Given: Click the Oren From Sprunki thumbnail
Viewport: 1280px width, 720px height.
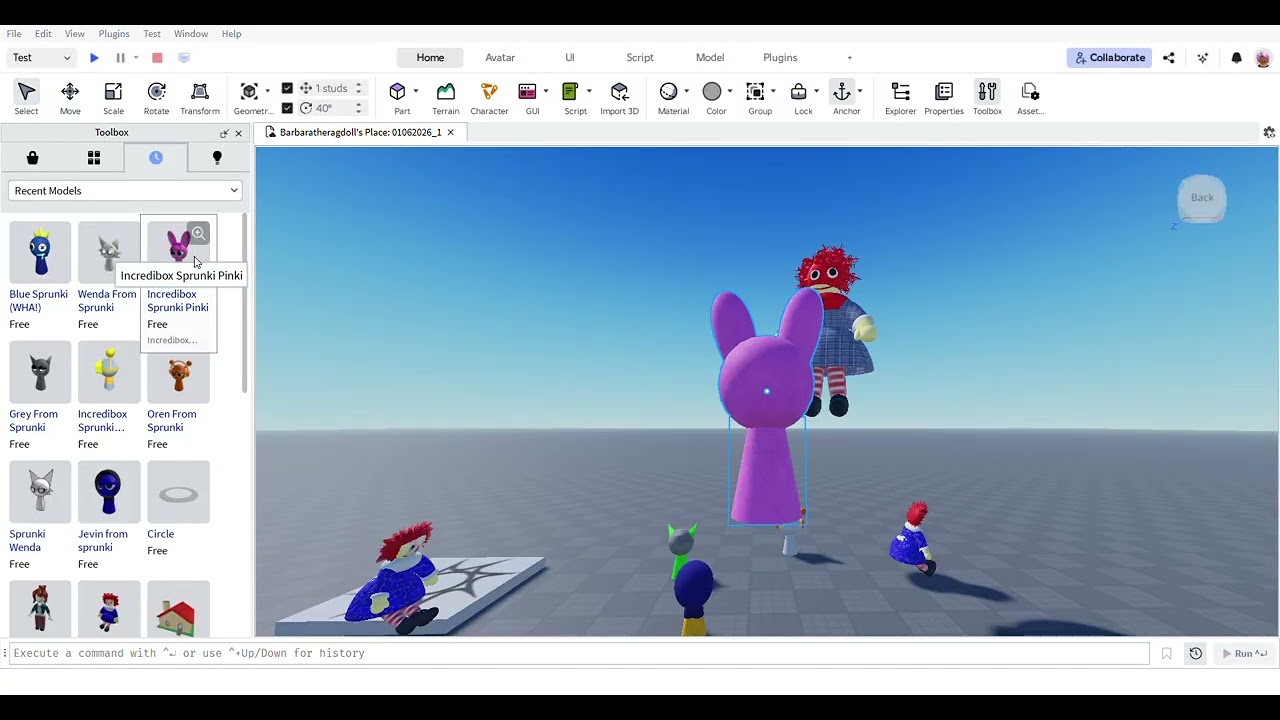Looking at the screenshot, I should coord(178,372).
